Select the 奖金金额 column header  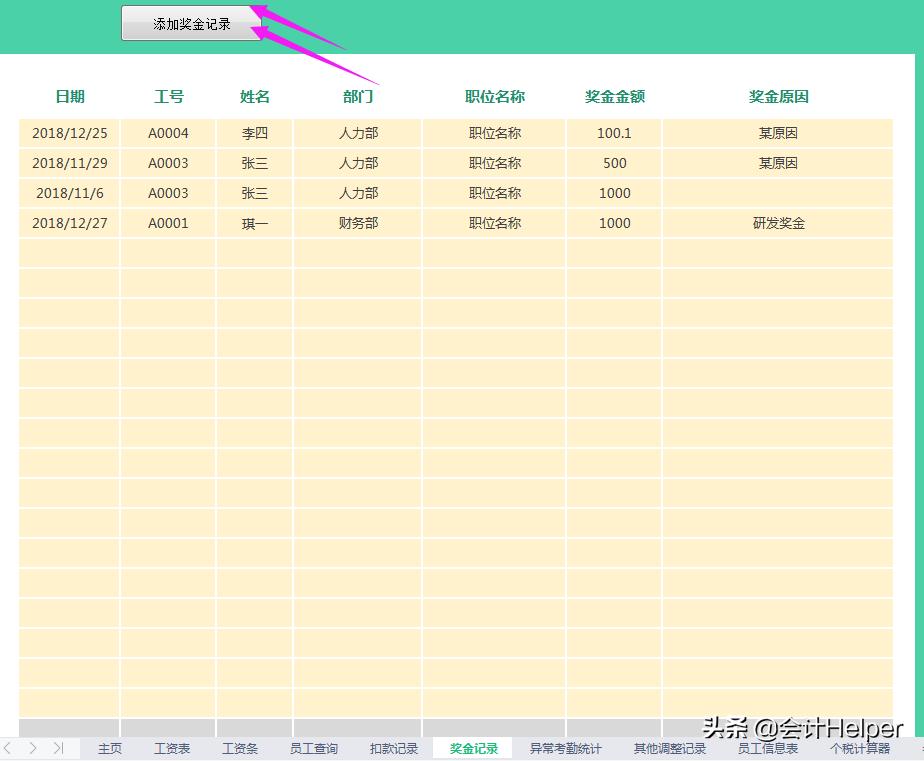click(613, 97)
